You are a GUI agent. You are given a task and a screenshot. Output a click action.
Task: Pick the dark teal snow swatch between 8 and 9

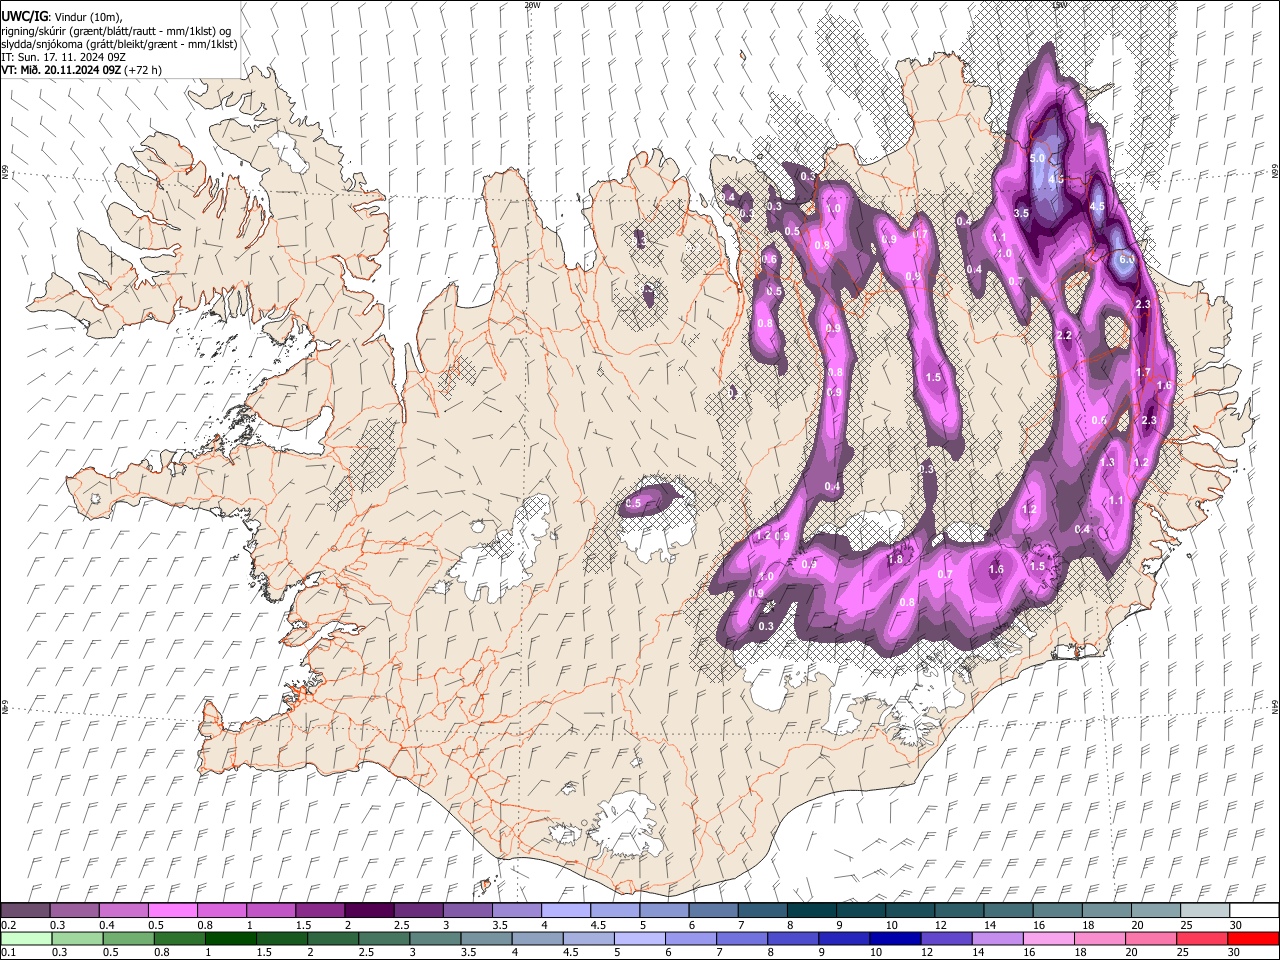tap(811, 911)
